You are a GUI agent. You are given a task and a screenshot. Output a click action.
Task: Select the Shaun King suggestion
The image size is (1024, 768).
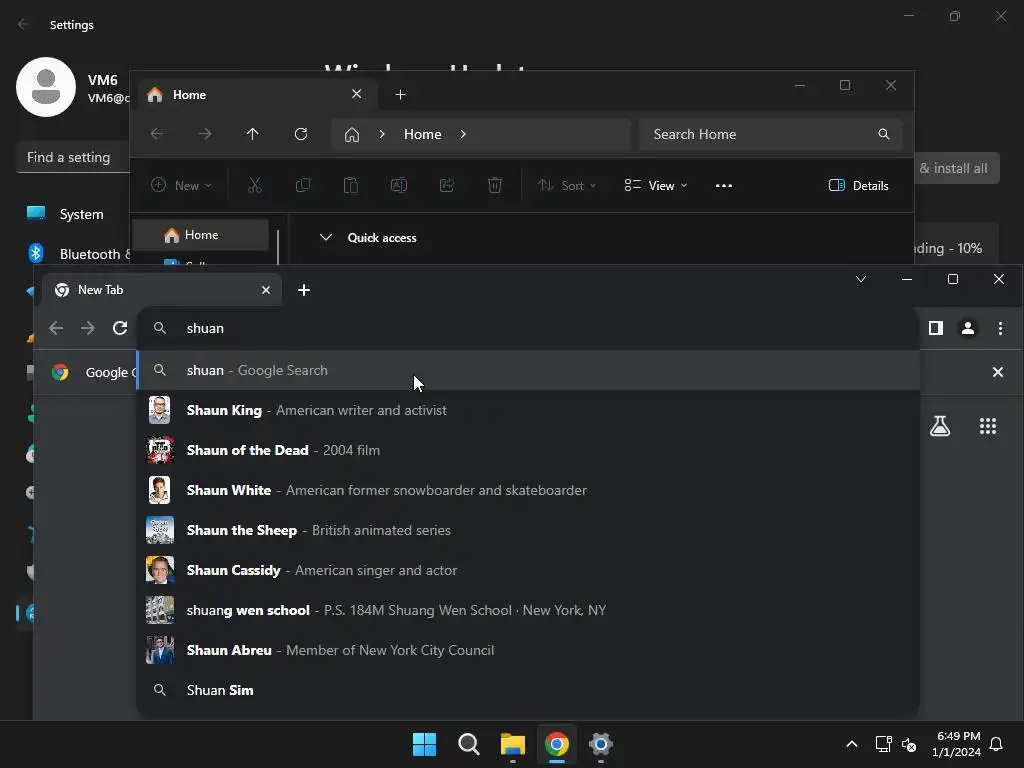(528, 410)
